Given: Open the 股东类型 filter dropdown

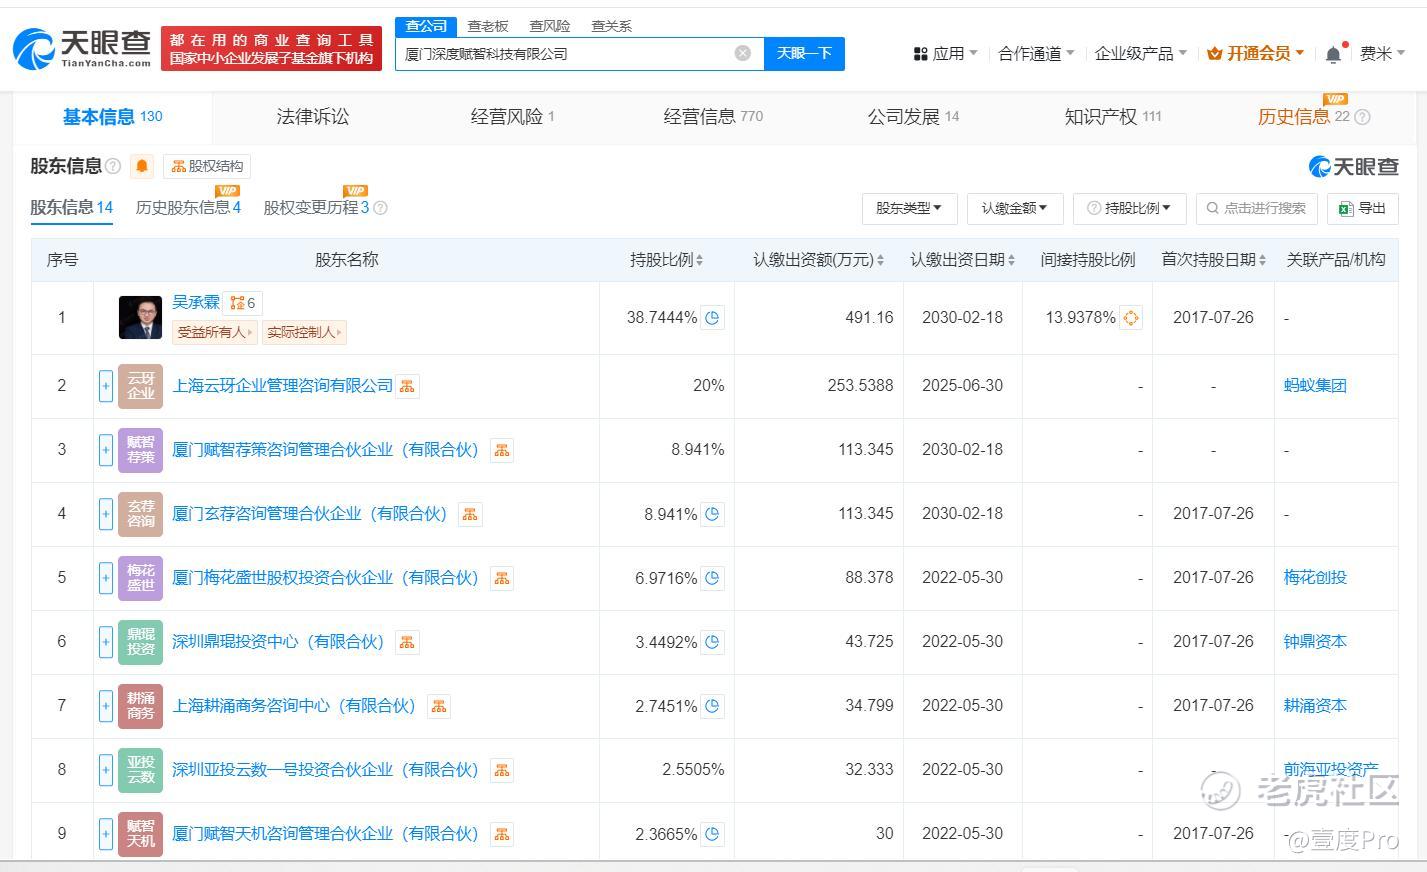Looking at the screenshot, I should (909, 208).
